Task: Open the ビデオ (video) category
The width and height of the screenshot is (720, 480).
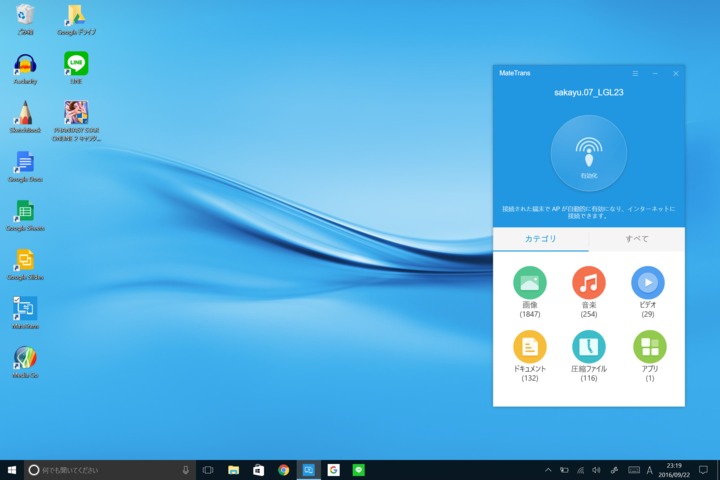Action: coord(647,283)
